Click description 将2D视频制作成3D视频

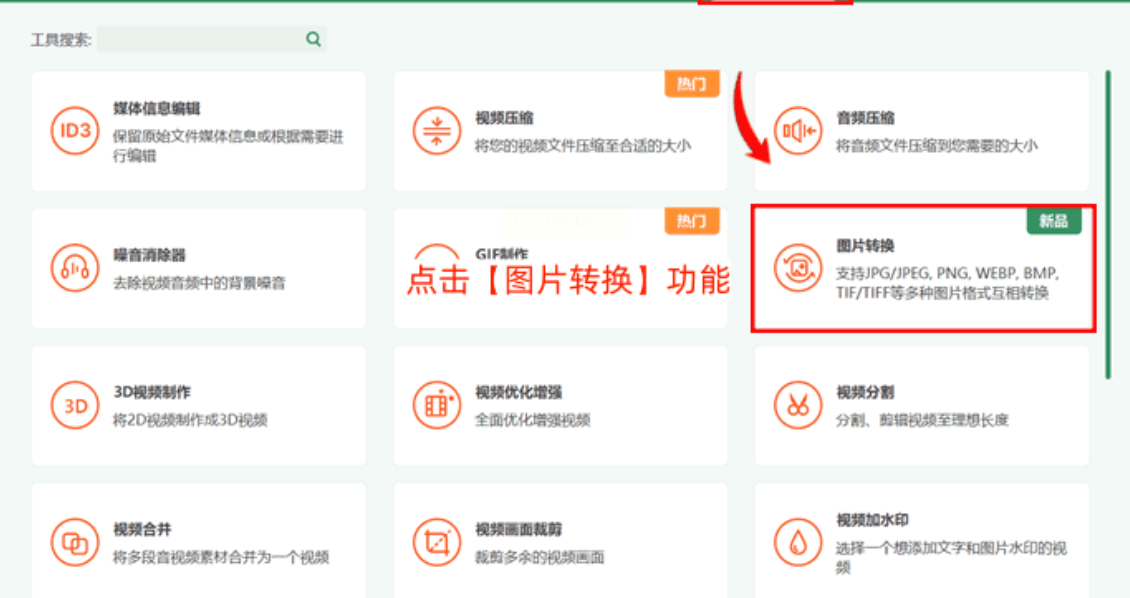pos(190,420)
